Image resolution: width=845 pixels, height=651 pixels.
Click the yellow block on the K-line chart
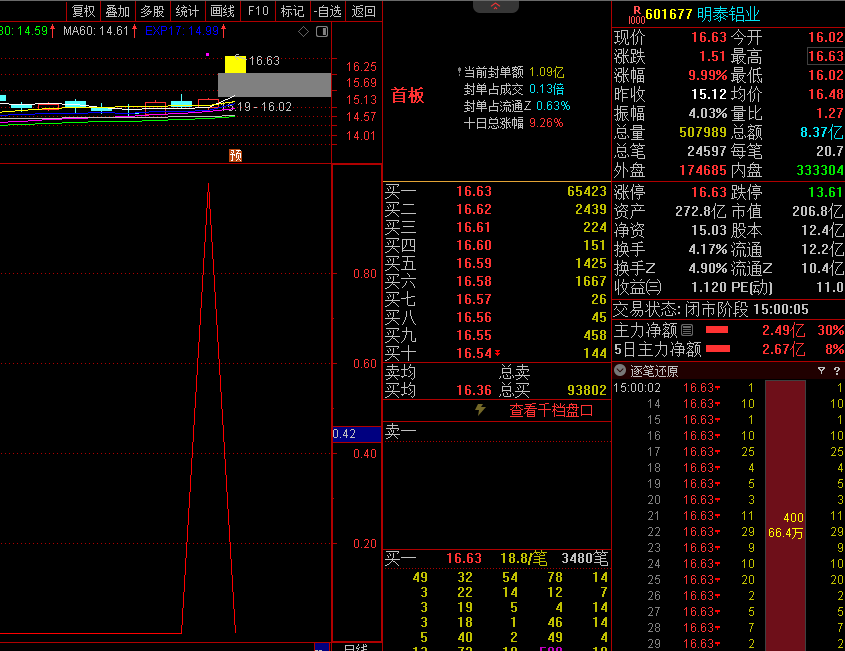pyautogui.click(x=235, y=65)
